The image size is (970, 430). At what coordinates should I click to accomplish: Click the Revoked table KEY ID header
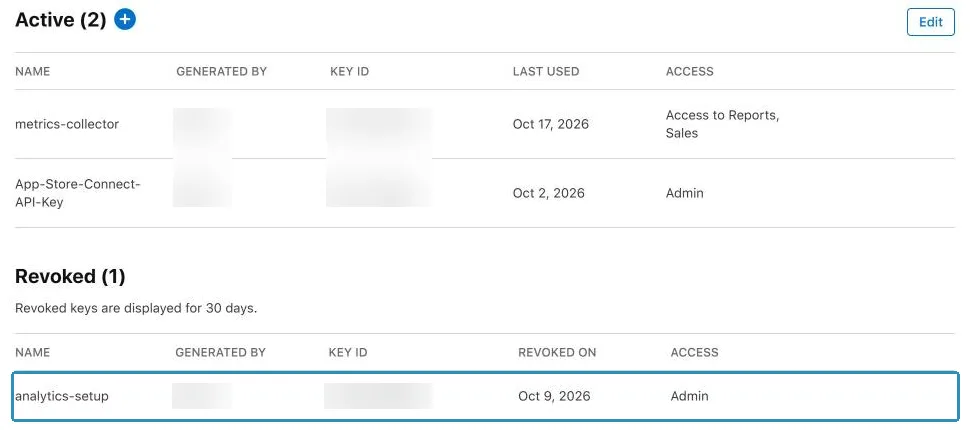click(348, 353)
